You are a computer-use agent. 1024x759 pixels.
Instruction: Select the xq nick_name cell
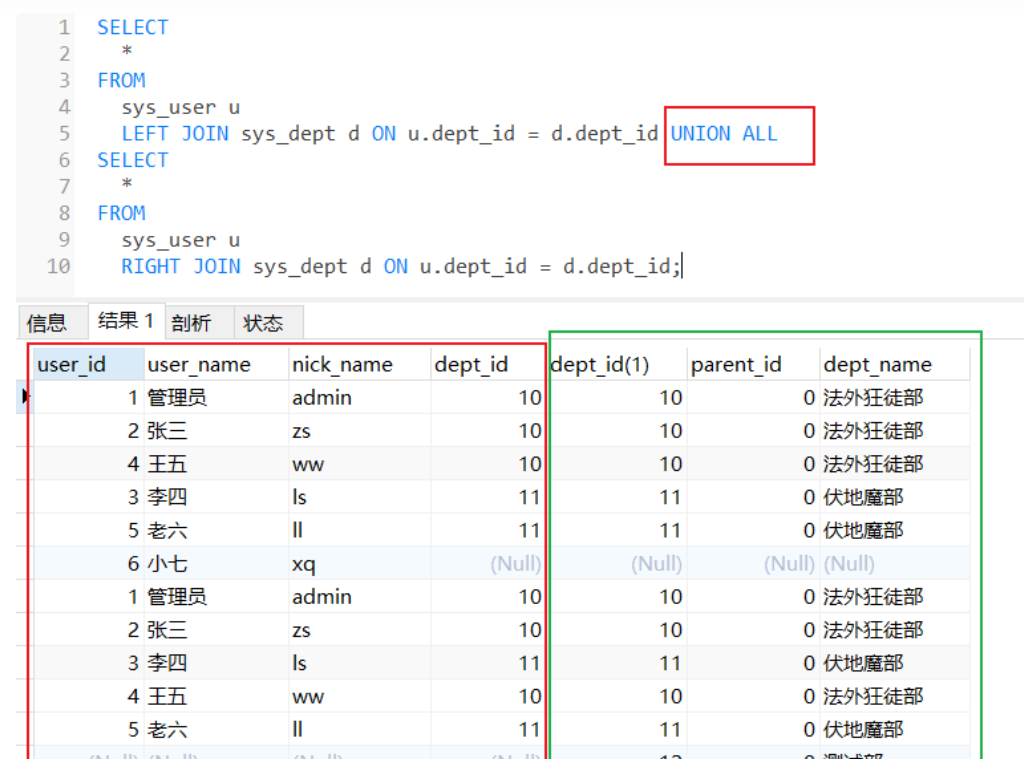point(360,563)
